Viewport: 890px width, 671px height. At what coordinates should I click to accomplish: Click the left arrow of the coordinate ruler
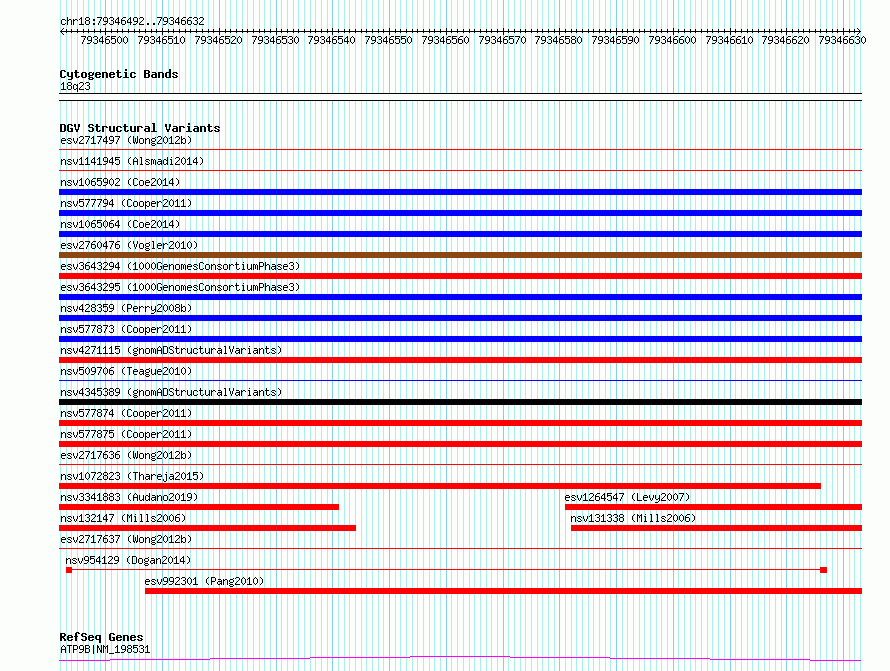pyautogui.click(x=62, y=32)
